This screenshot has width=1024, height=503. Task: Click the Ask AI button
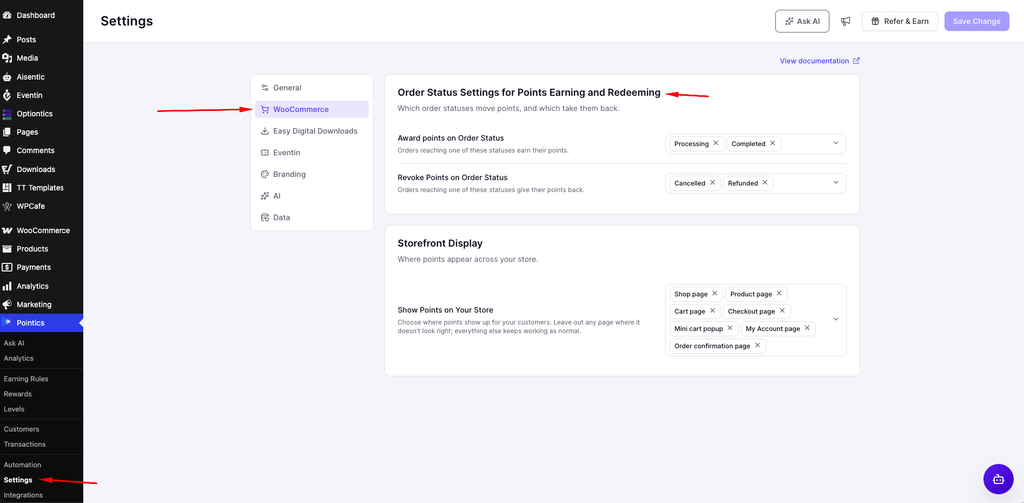pos(802,21)
